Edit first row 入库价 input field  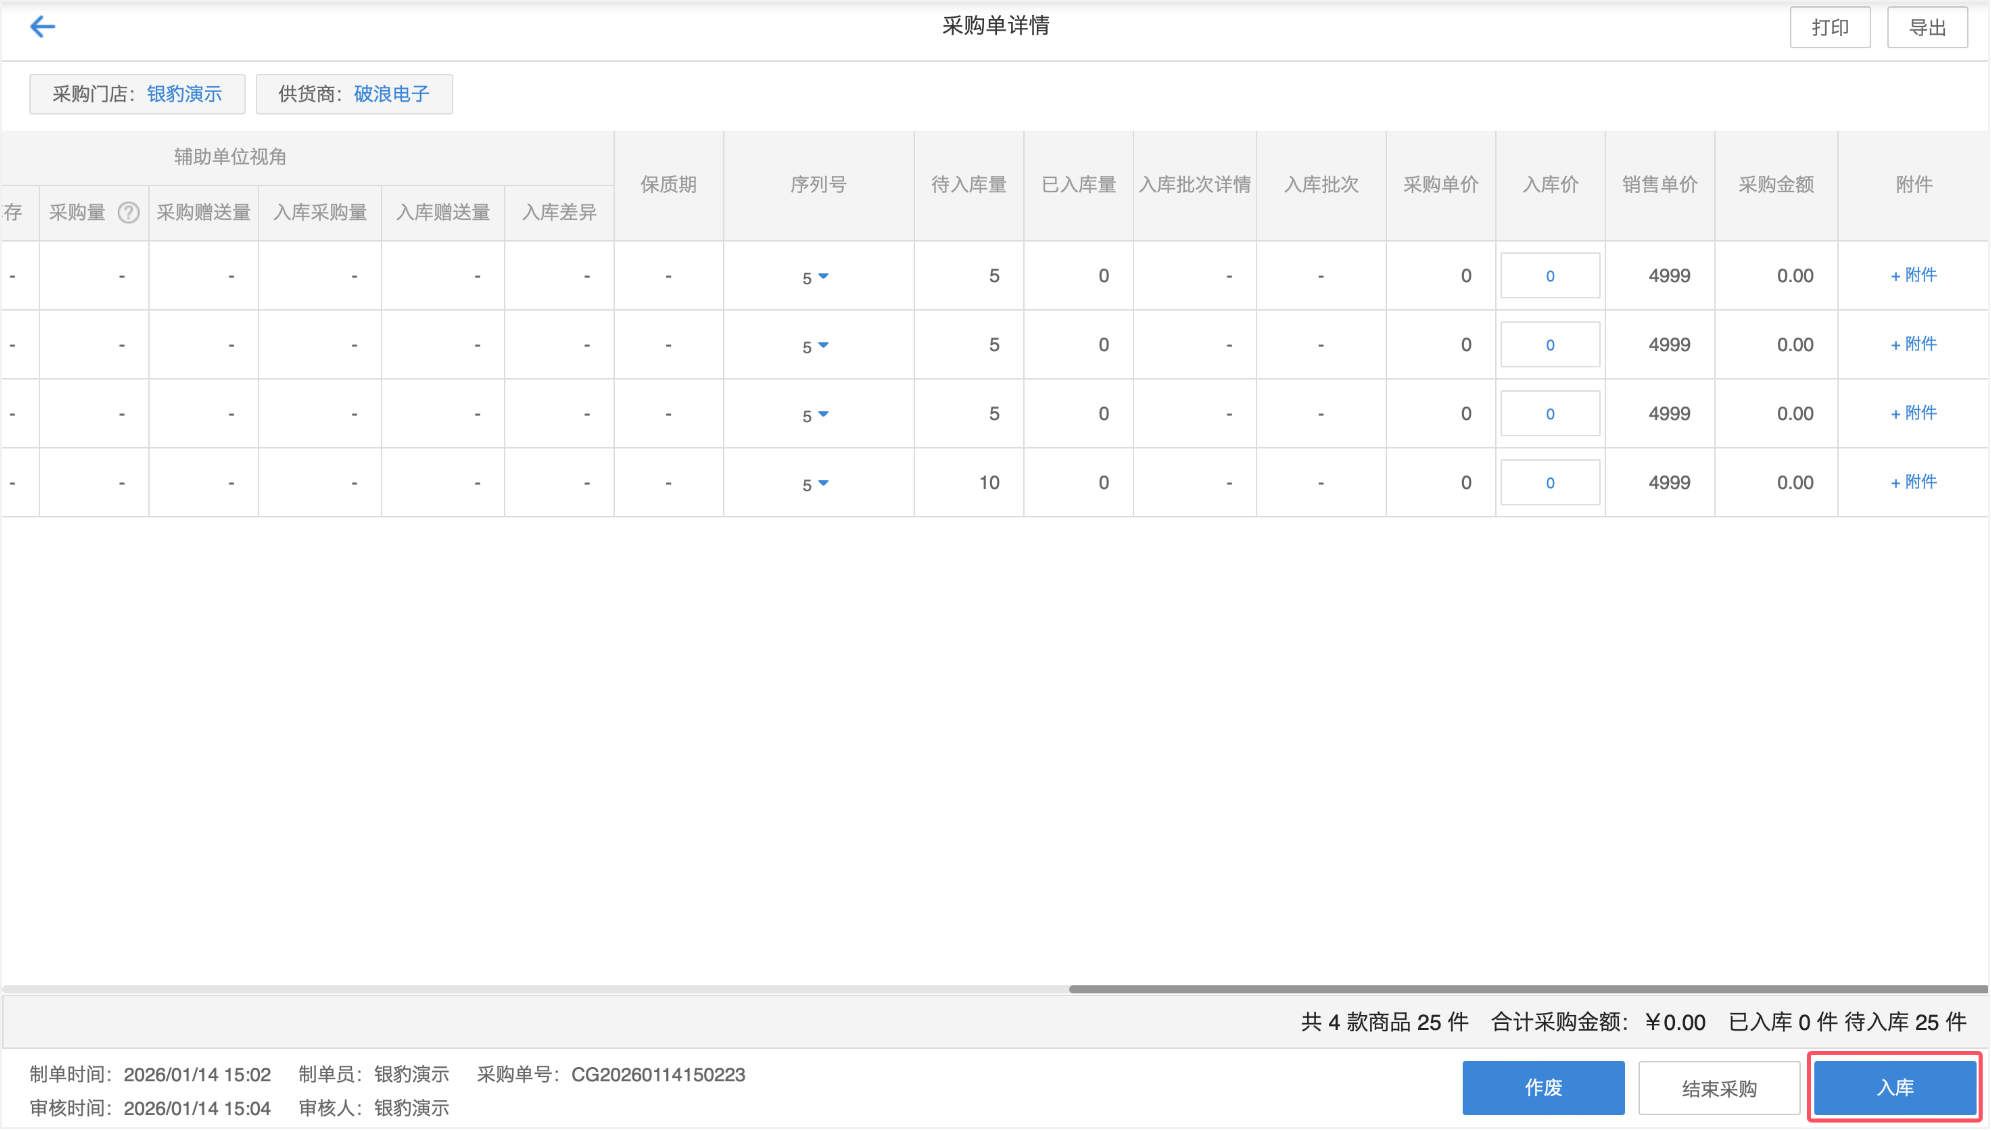[1549, 276]
